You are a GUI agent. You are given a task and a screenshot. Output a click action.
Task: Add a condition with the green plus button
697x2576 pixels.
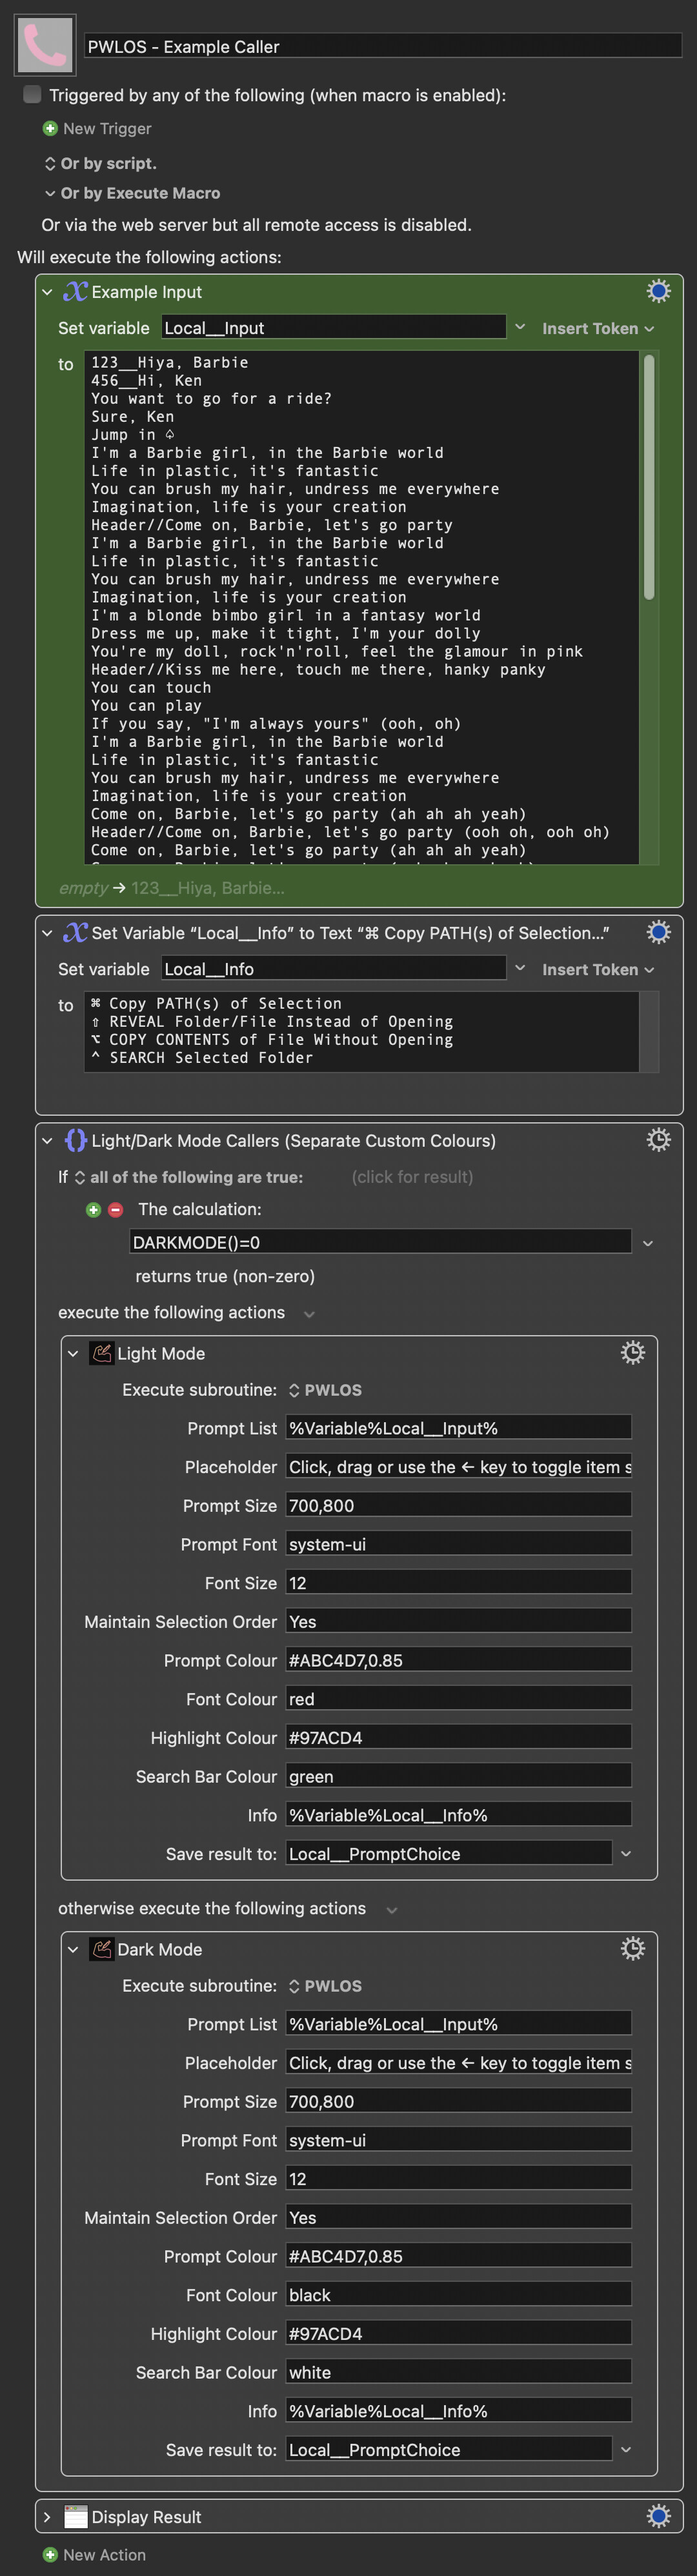click(x=93, y=1209)
